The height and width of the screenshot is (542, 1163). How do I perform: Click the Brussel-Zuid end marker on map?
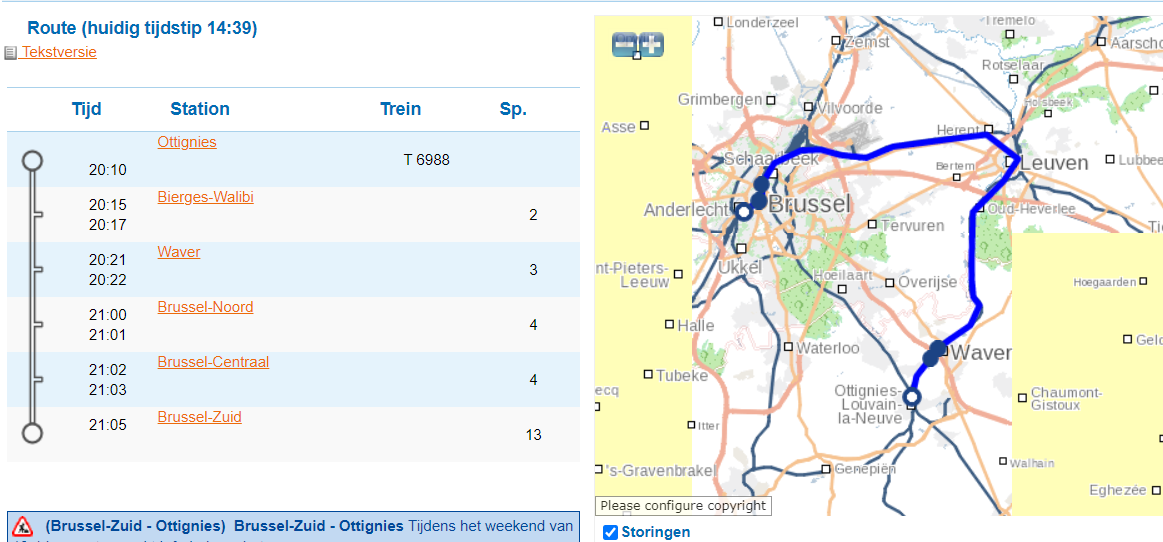click(x=743, y=212)
